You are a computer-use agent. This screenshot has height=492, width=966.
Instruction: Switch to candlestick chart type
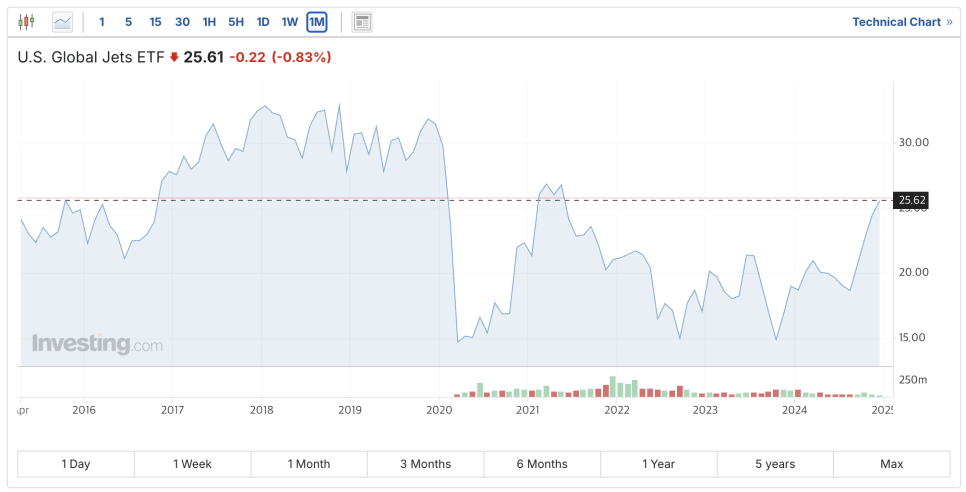tap(26, 22)
